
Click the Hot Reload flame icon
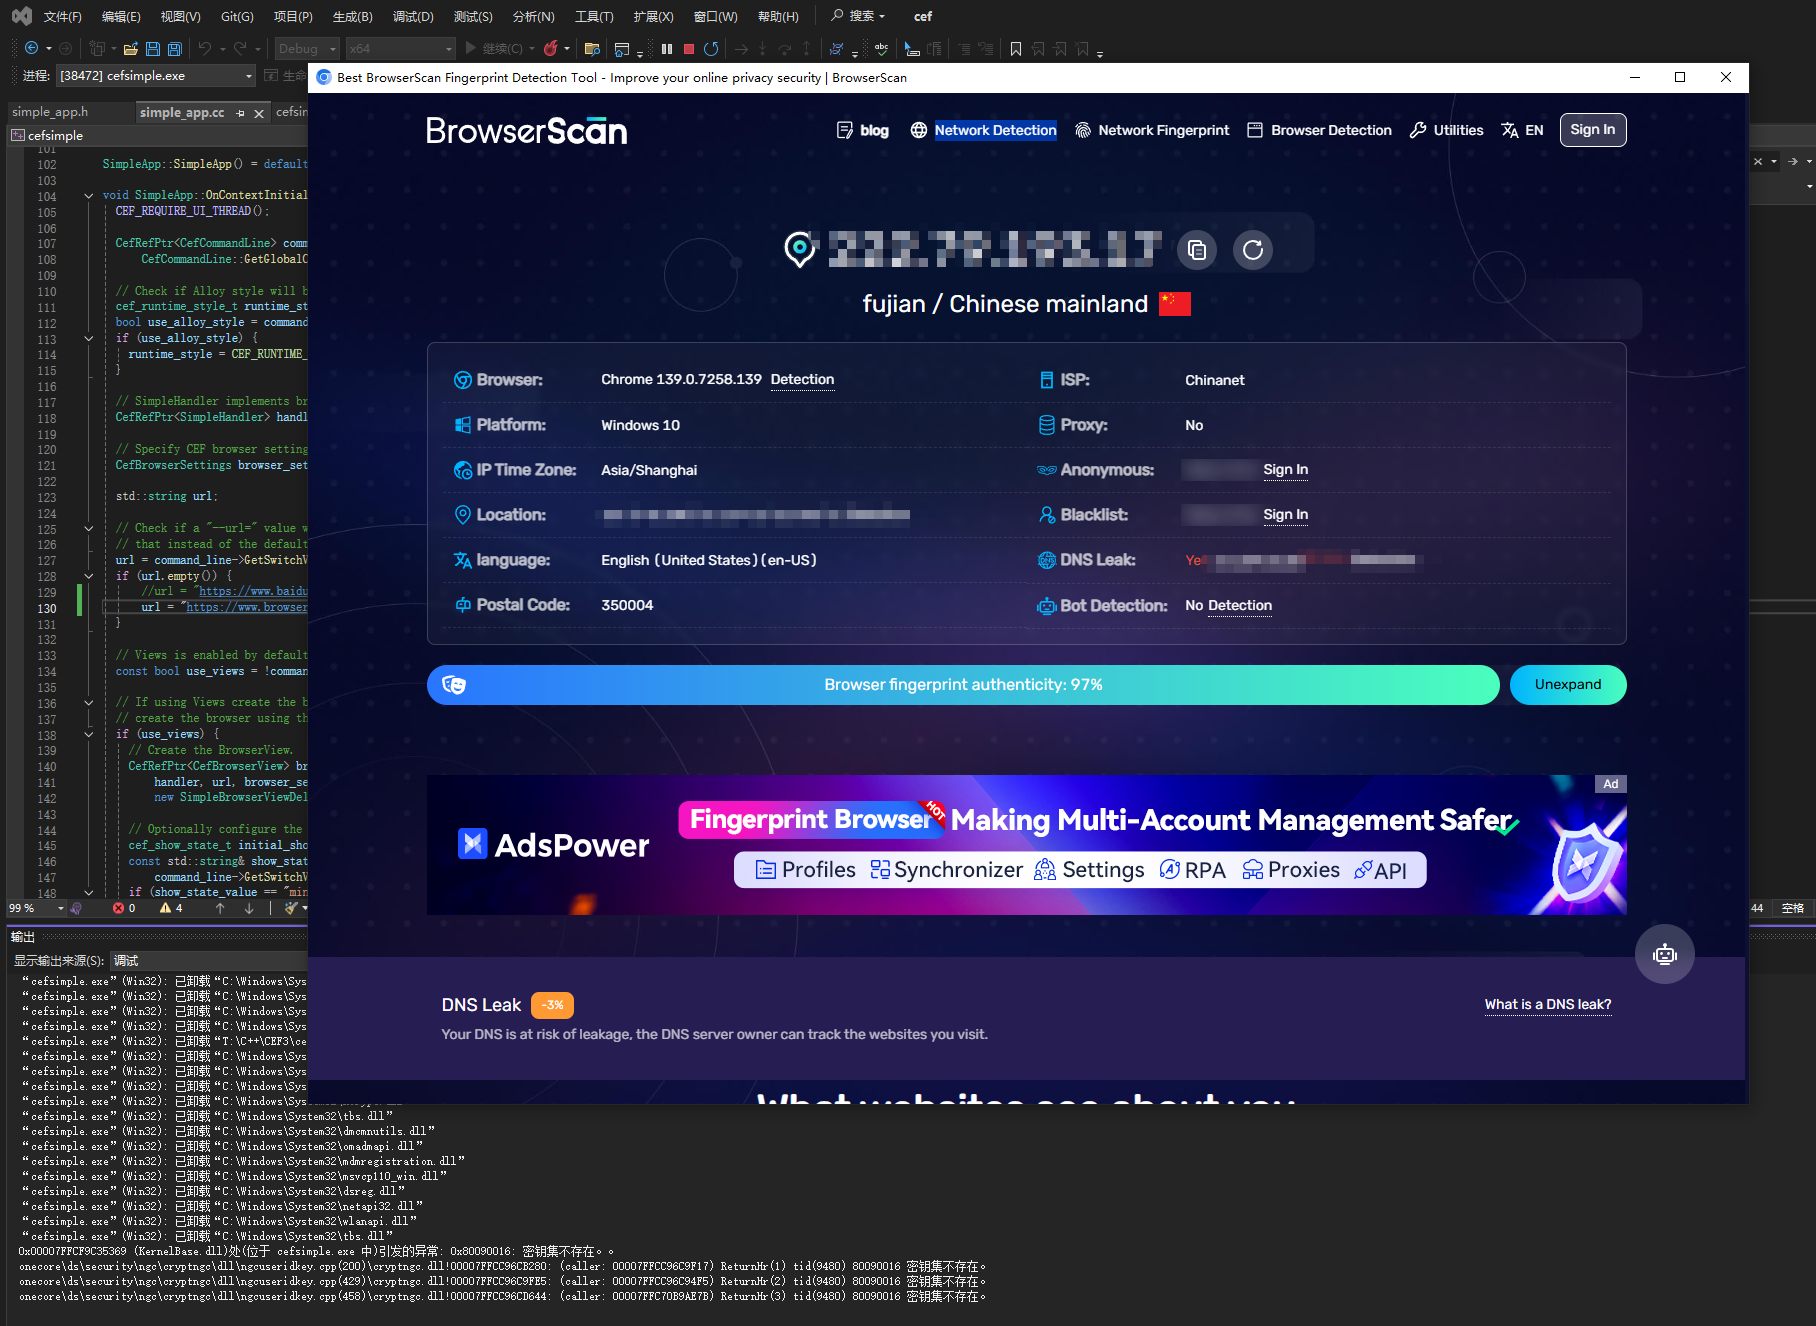[550, 48]
